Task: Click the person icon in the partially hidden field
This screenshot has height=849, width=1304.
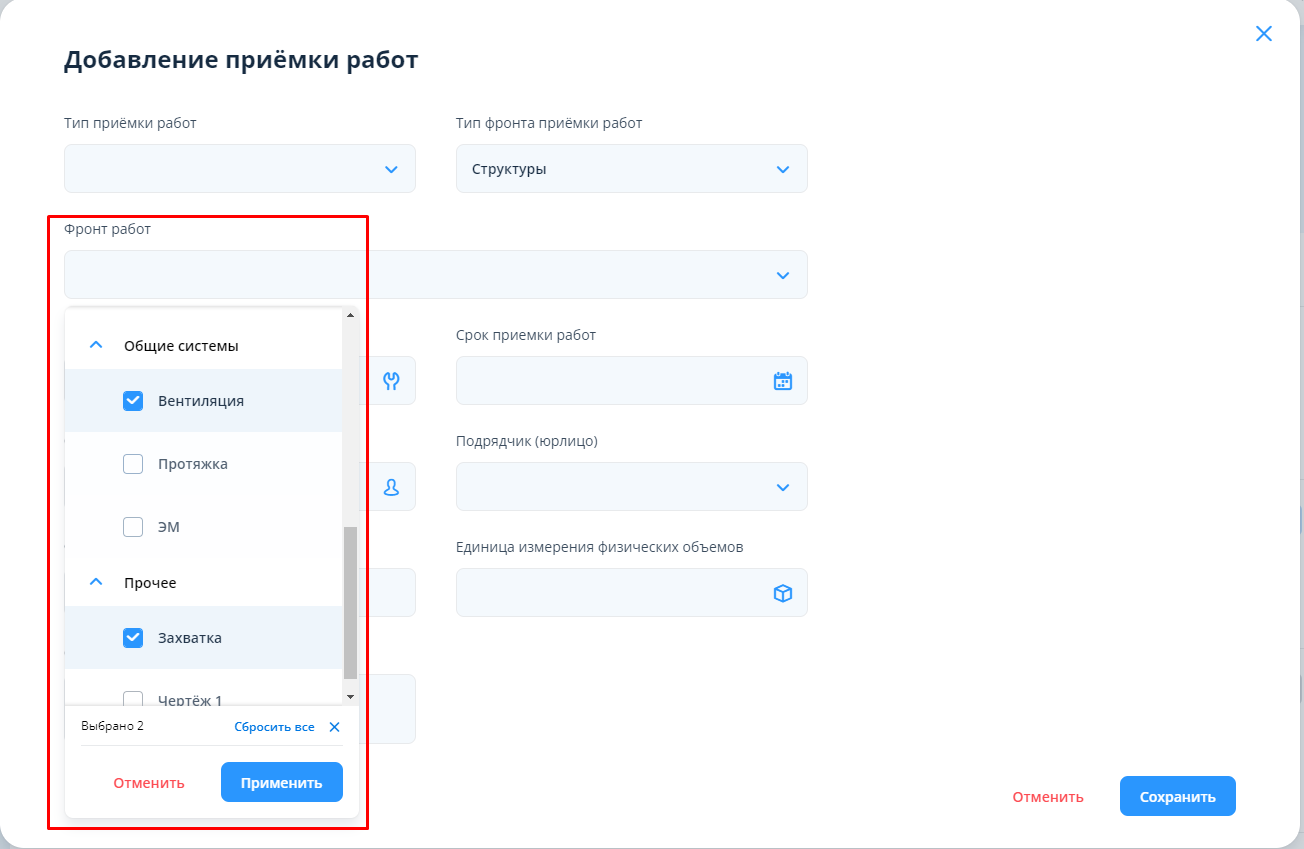Action: (391, 487)
